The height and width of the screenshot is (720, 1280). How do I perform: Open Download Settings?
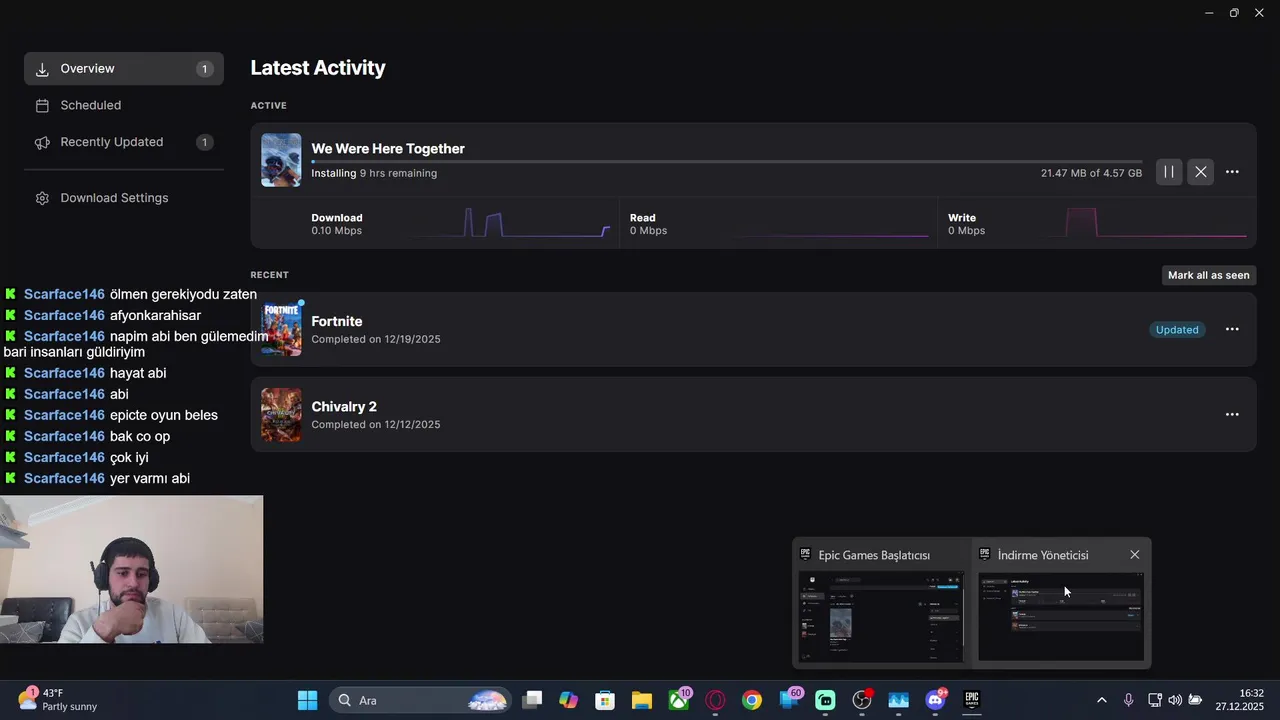pyautogui.click(x=124, y=198)
